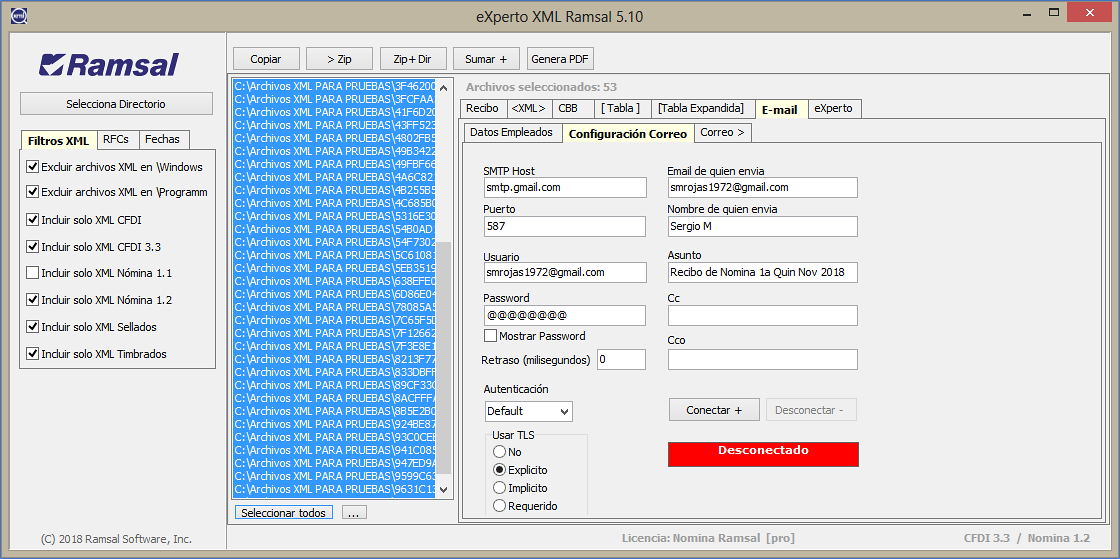Image resolution: width=1120 pixels, height=559 pixels.
Task: Select file row ending 3F46200
Action: (334, 86)
